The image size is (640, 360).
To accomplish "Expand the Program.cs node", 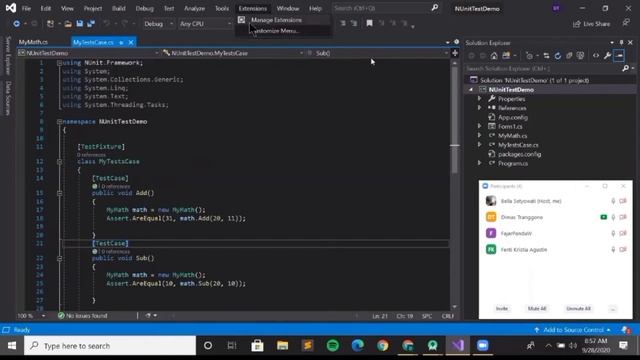I will [x=480, y=163].
